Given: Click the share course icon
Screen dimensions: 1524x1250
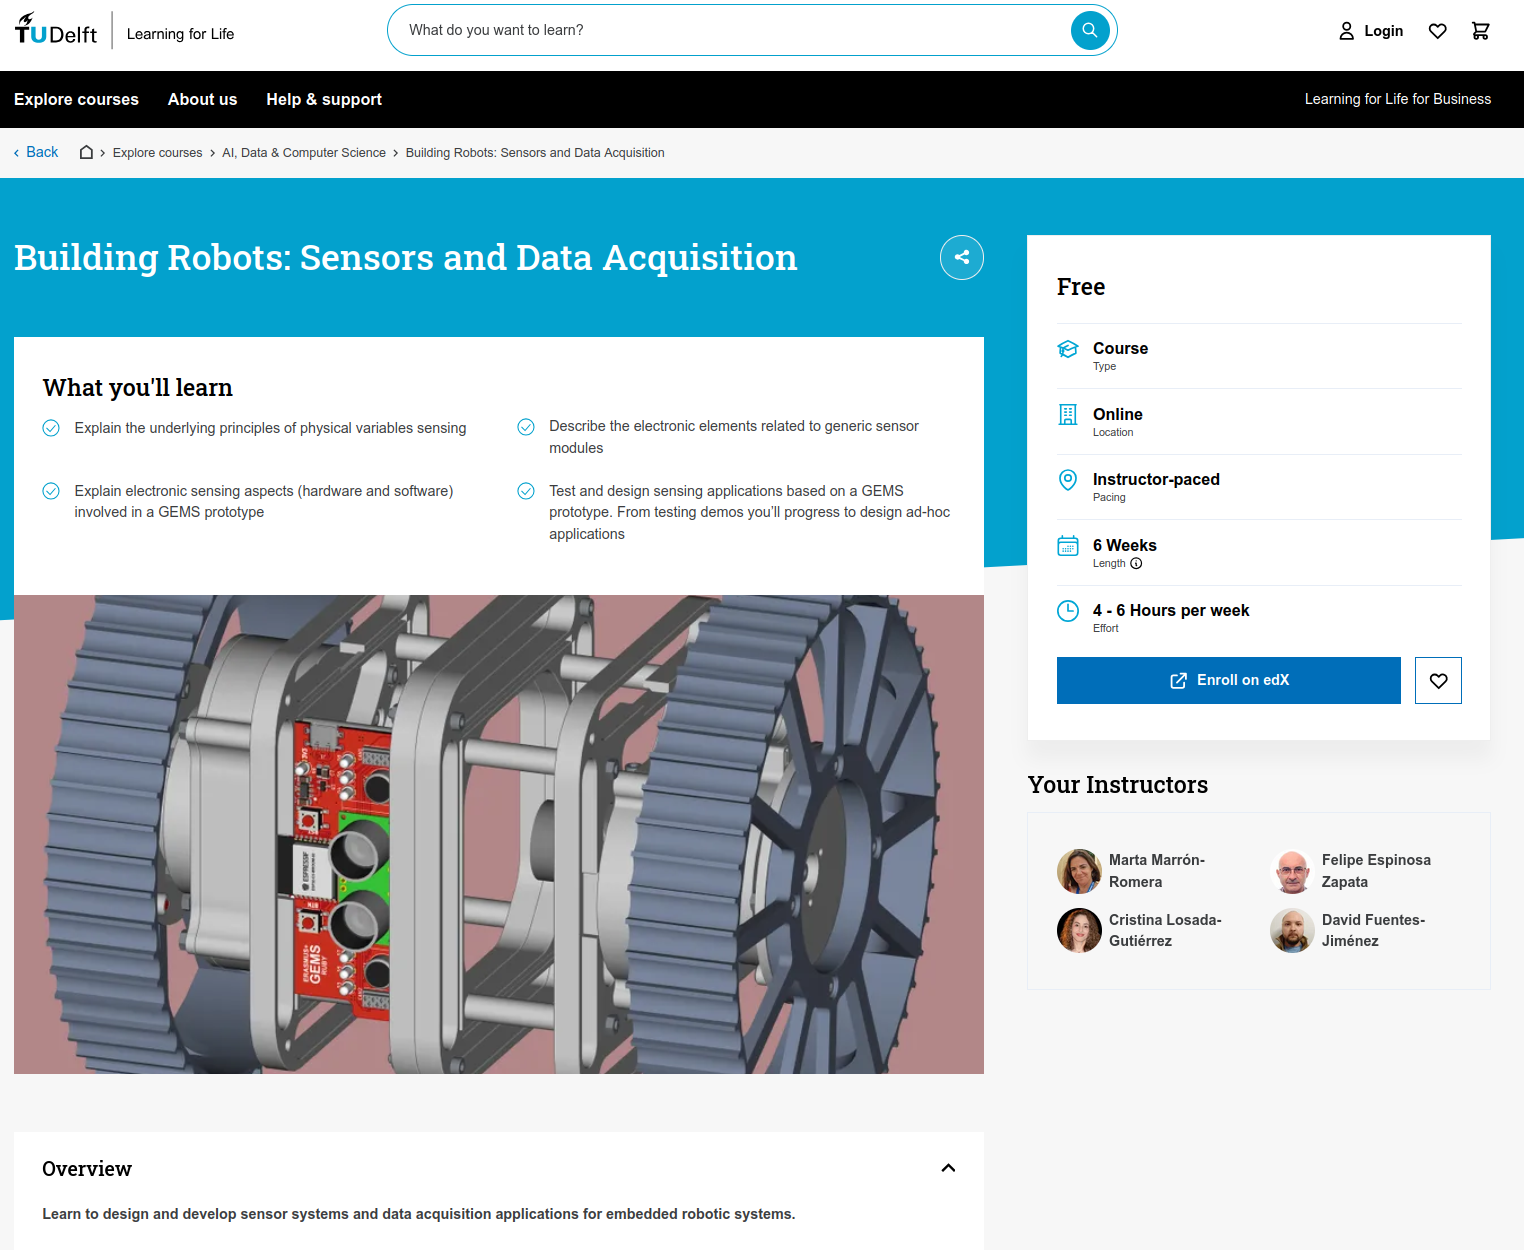Looking at the screenshot, I should tap(962, 257).
